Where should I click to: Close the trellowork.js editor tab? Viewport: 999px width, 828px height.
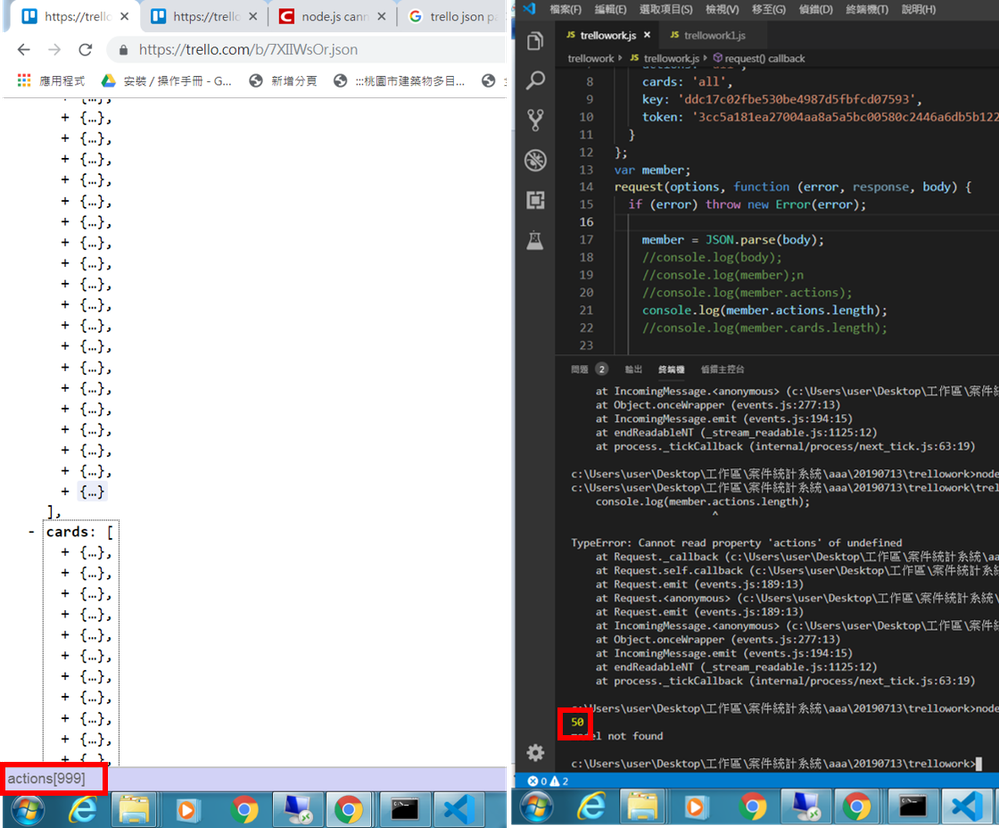[647, 35]
